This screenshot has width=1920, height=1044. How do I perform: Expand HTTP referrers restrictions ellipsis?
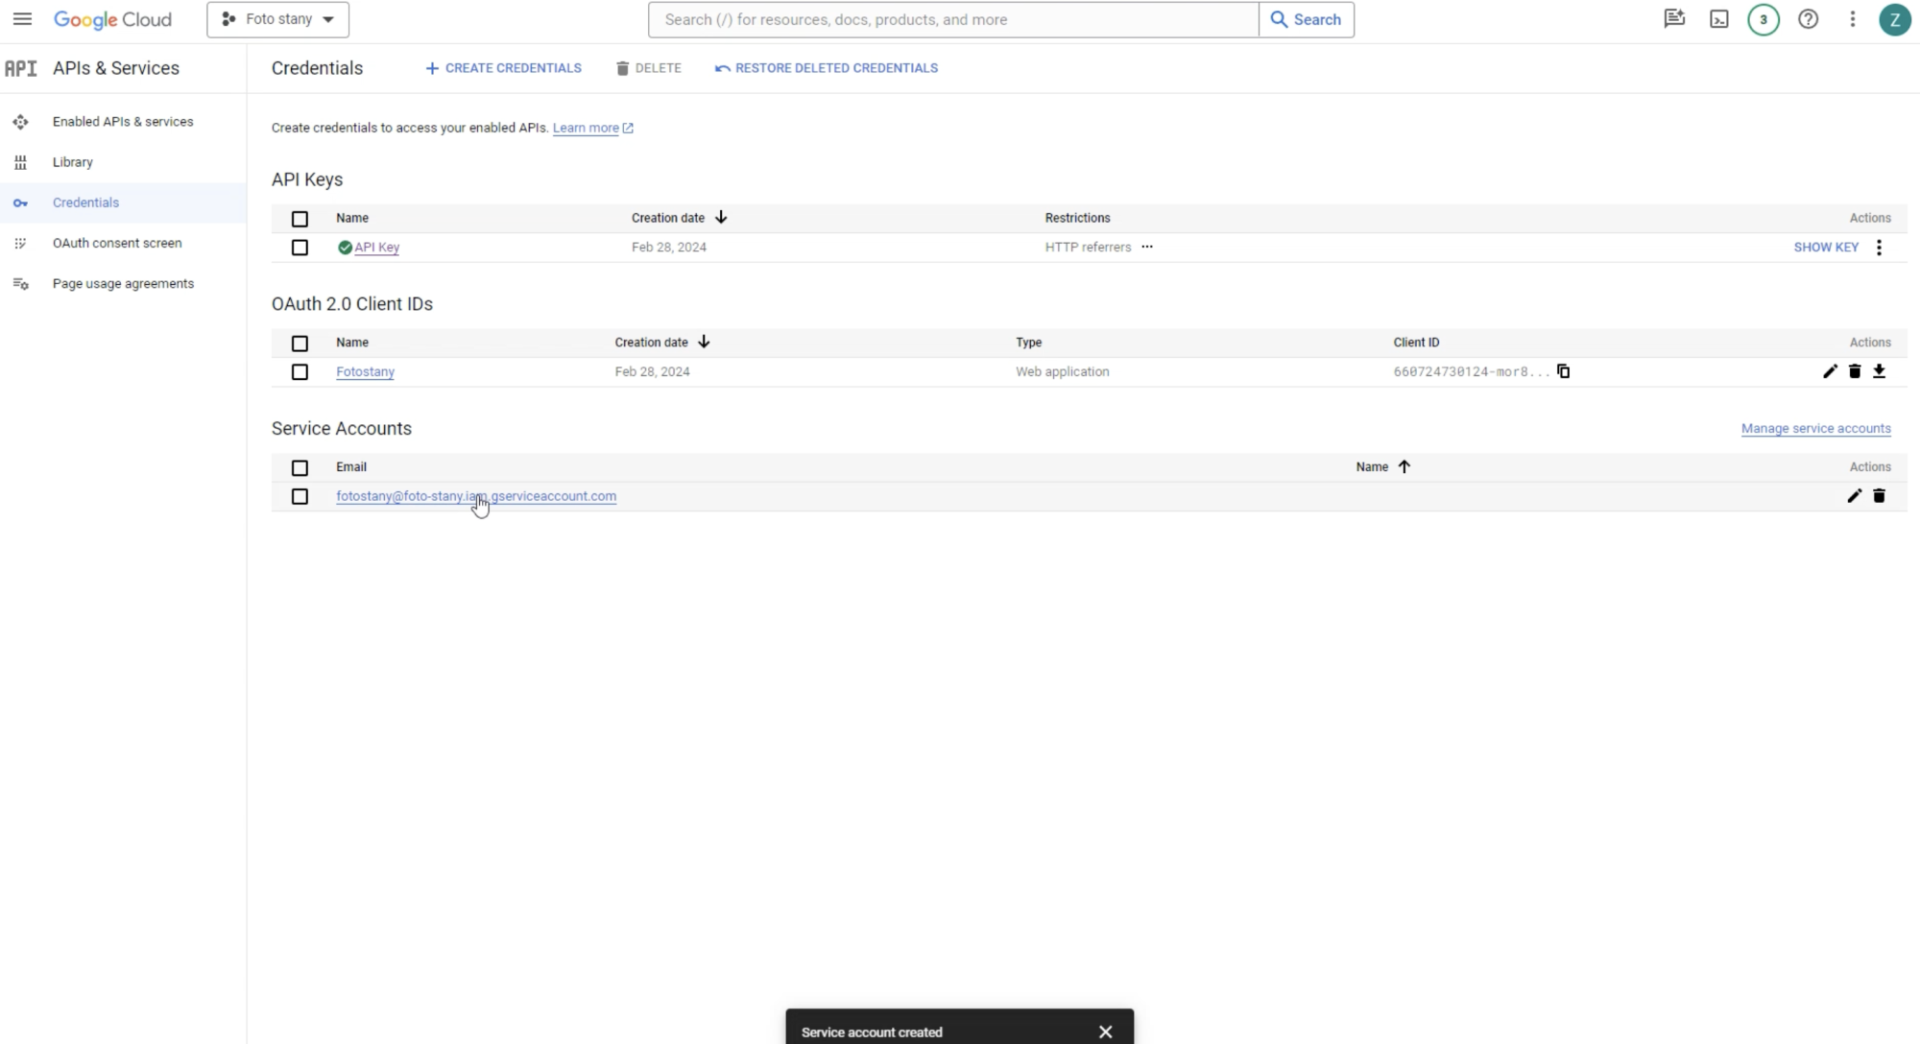pos(1147,247)
